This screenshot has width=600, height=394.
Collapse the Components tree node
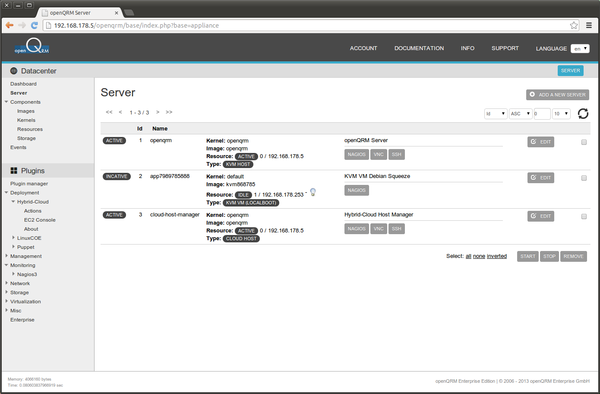6,102
